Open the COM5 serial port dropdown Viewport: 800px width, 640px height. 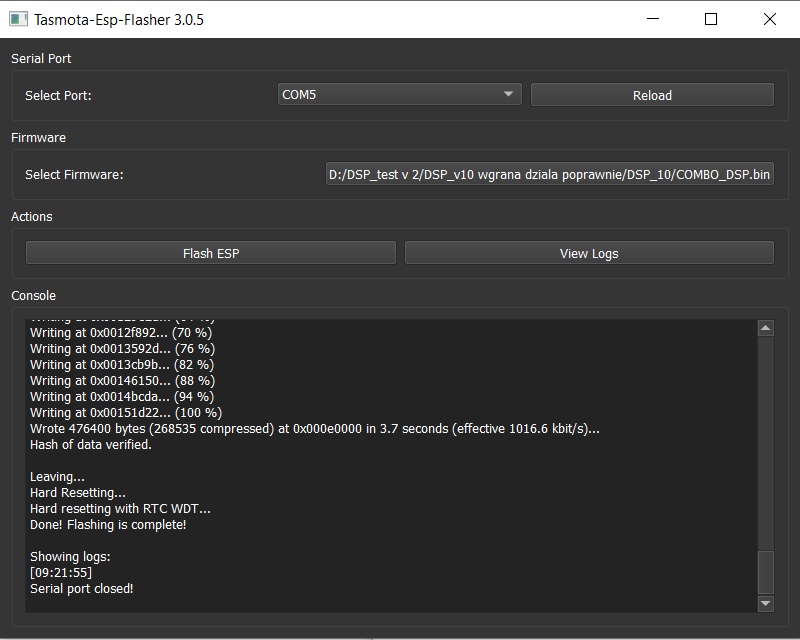point(398,94)
